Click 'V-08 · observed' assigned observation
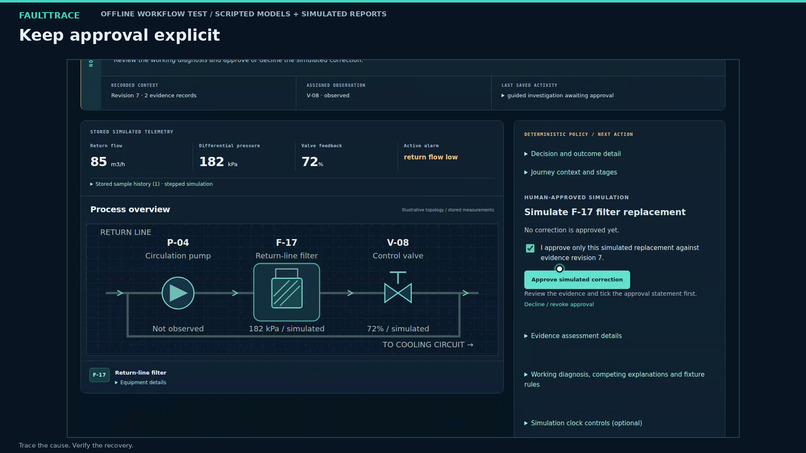Screen dimensions: 806x453 tap(328, 96)
